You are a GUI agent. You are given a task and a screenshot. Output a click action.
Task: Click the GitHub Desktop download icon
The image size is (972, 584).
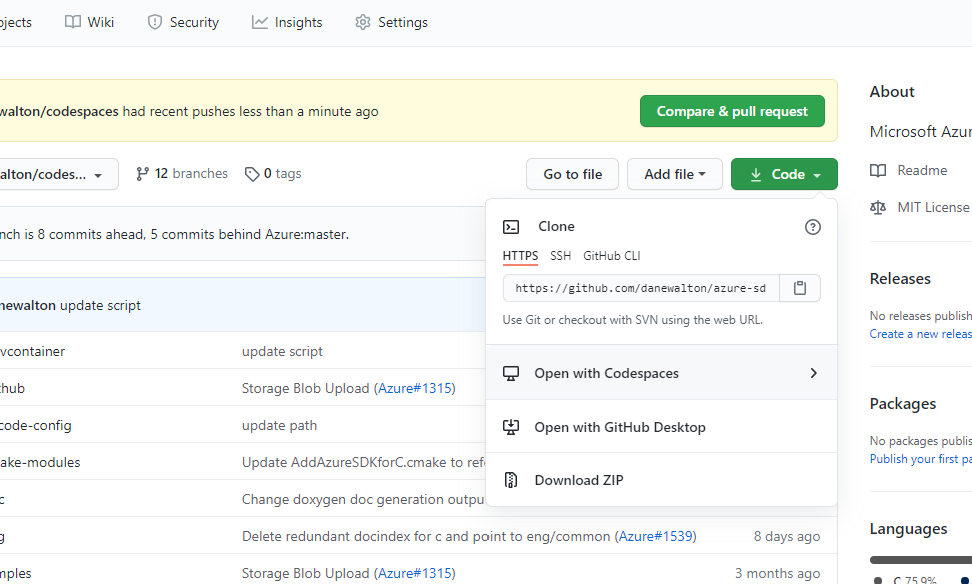tap(511, 427)
